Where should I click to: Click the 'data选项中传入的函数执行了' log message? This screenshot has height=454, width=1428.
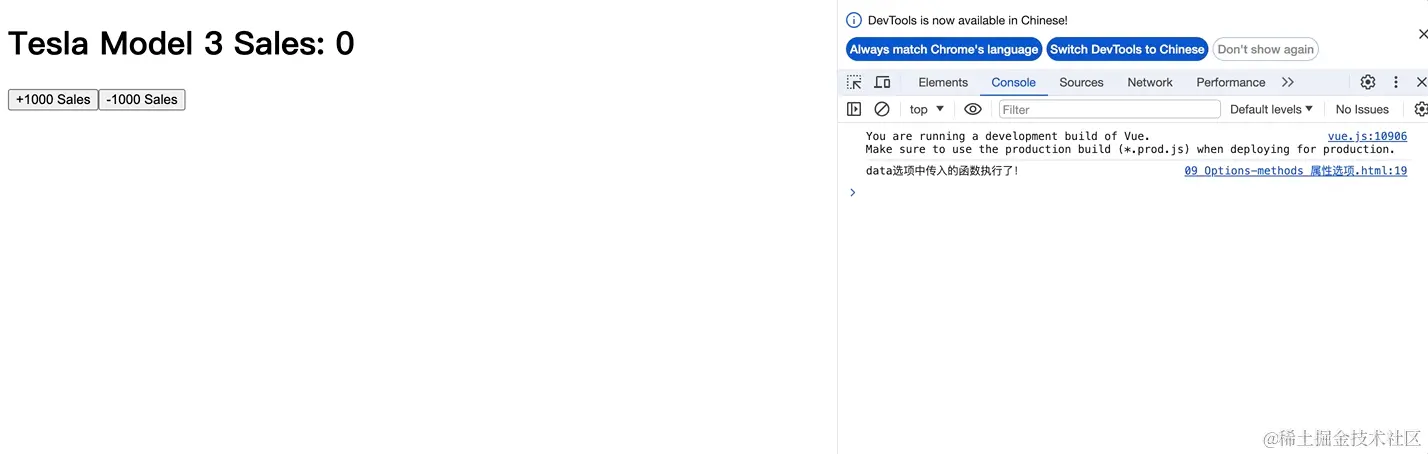click(x=943, y=171)
